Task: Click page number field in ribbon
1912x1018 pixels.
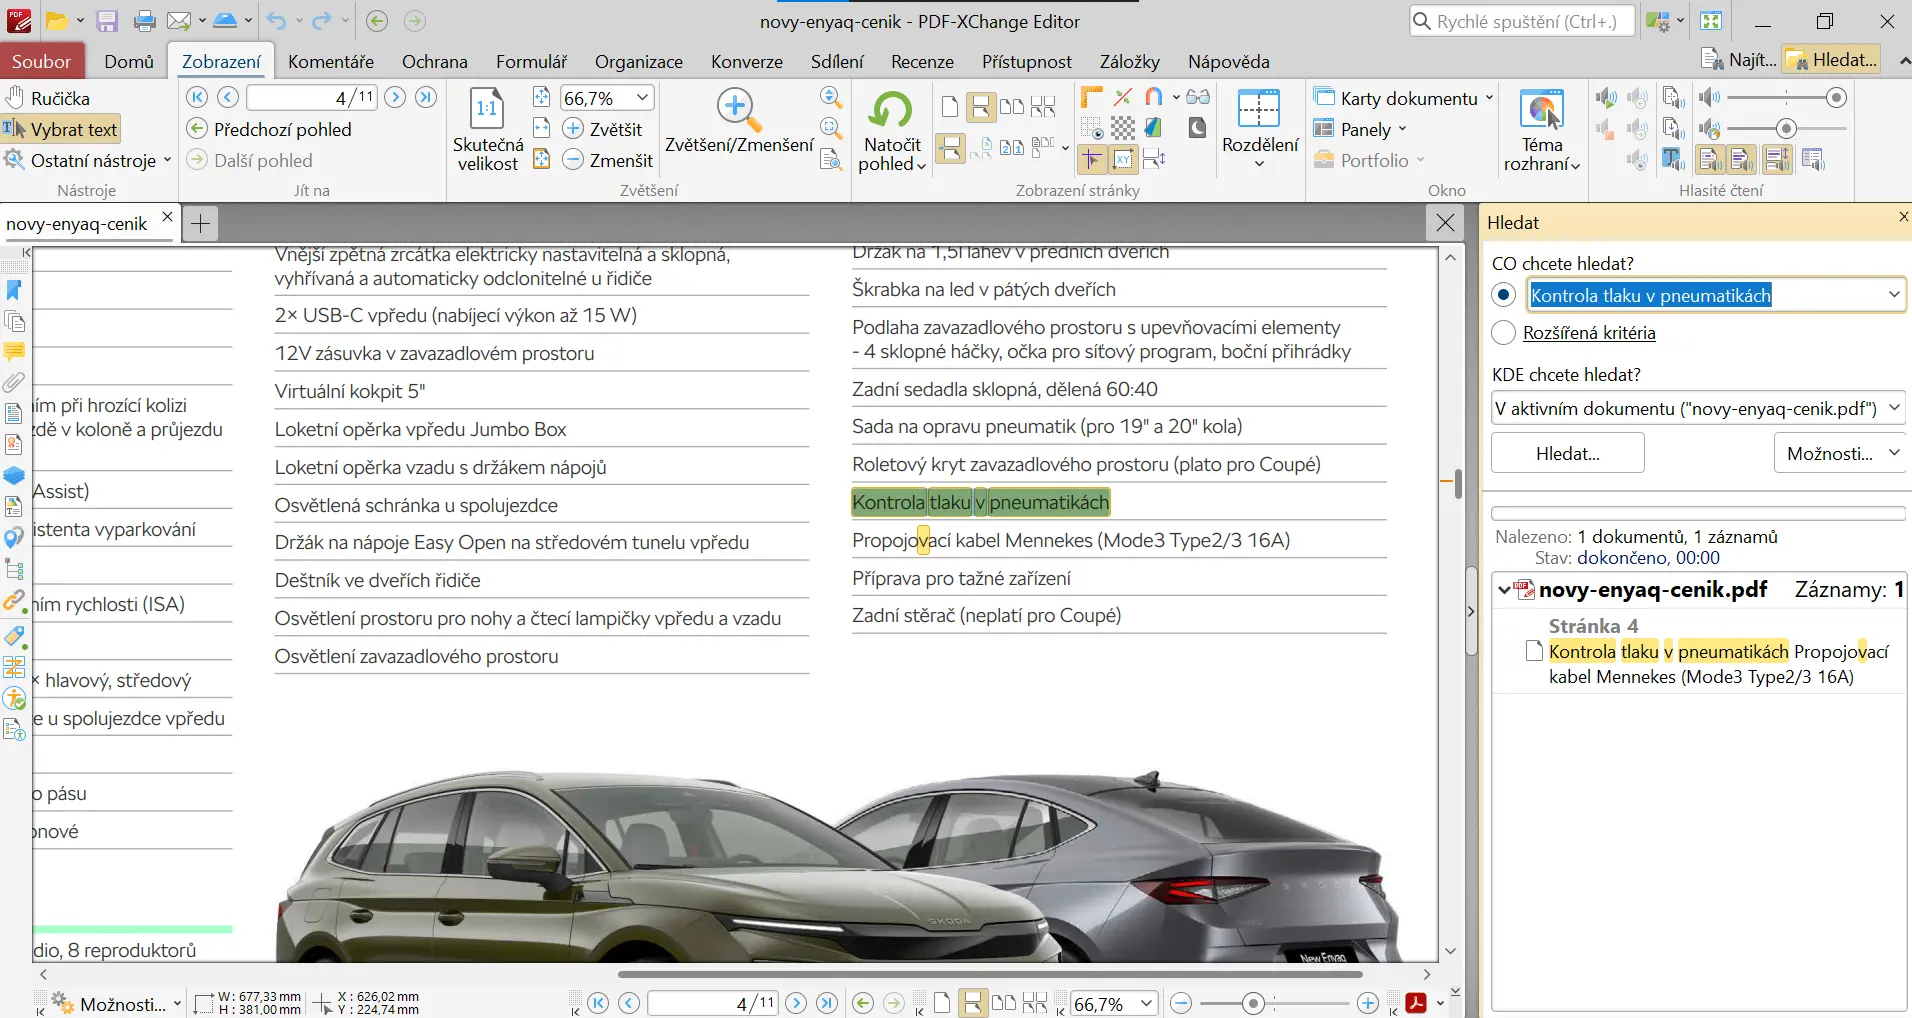Action: 311,97
